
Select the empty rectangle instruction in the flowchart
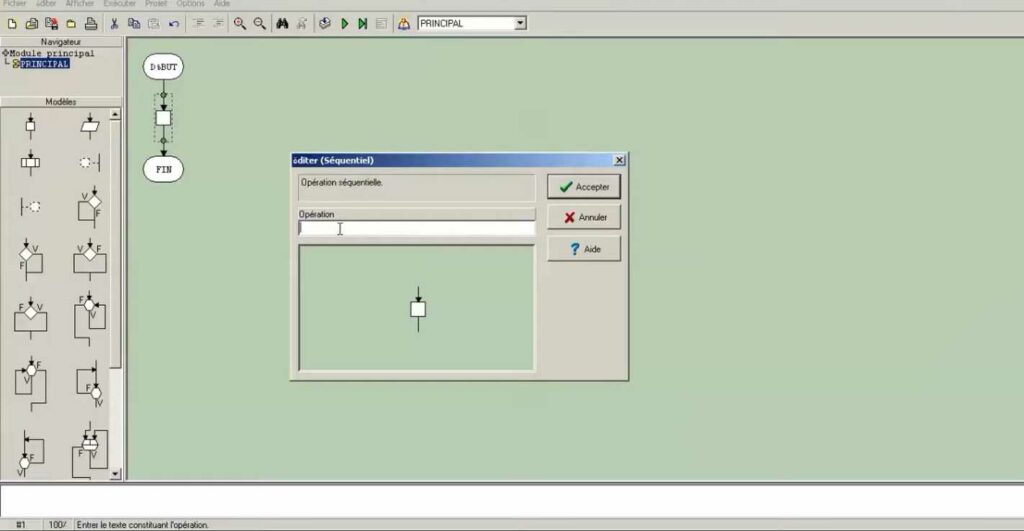pyautogui.click(x=163, y=118)
